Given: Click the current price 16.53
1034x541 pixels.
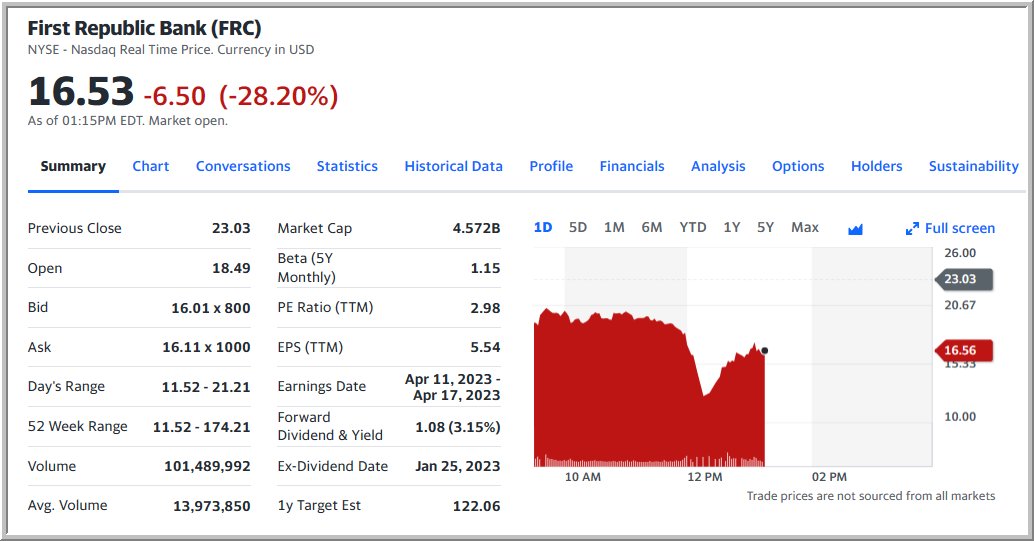Looking at the screenshot, I should tap(80, 91).
